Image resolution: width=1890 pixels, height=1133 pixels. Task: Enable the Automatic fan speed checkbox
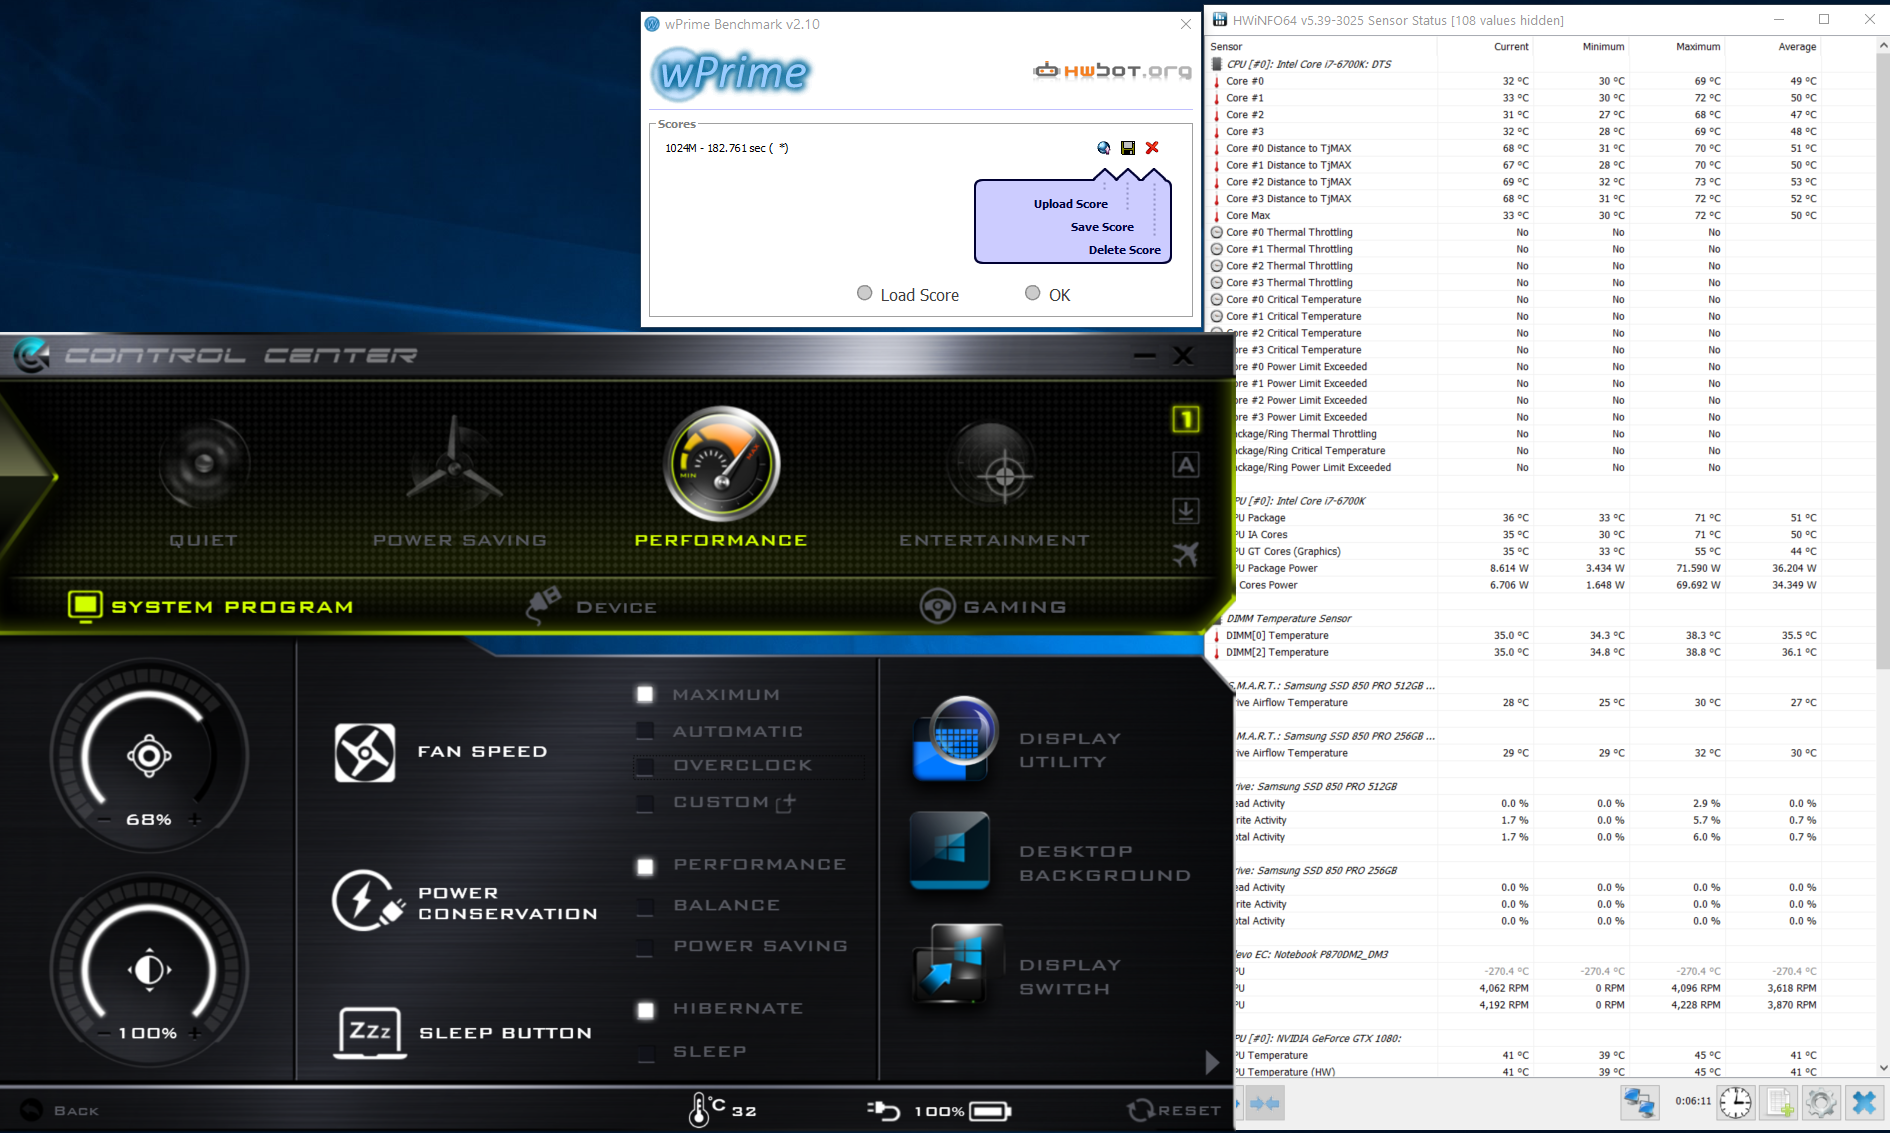[x=645, y=732]
